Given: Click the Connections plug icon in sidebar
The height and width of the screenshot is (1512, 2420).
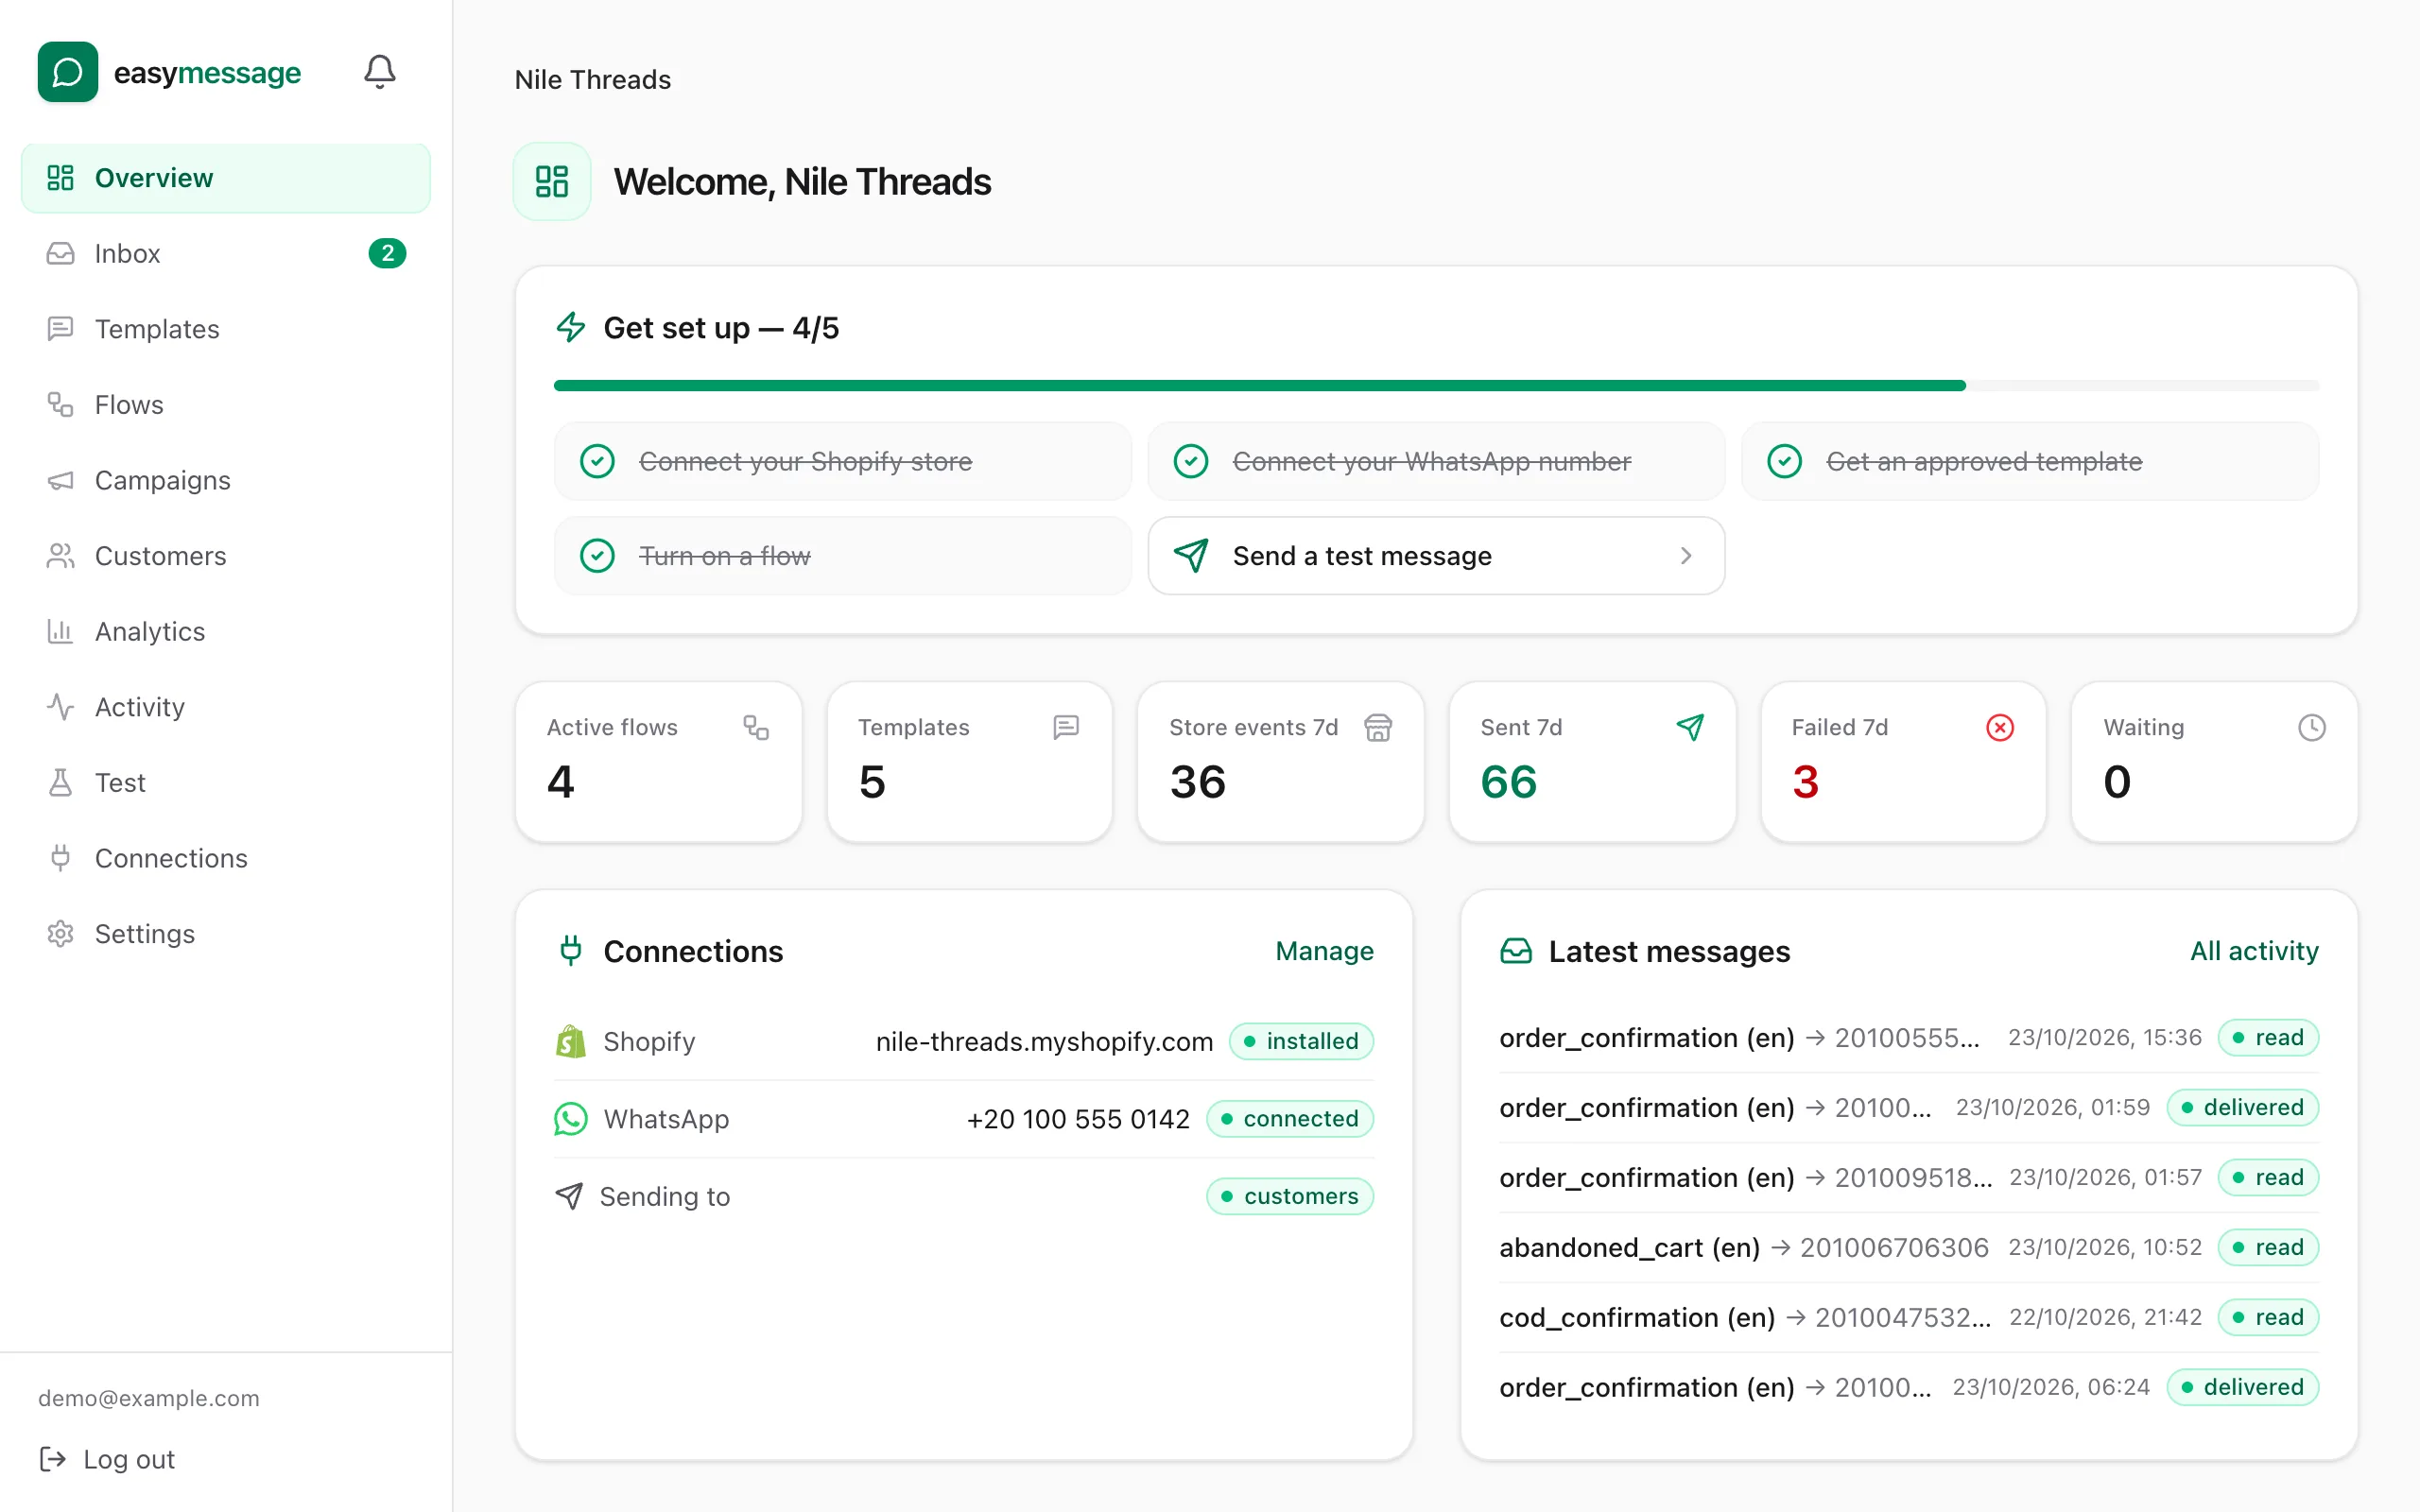Looking at the screenshot, I should point(60,858).
